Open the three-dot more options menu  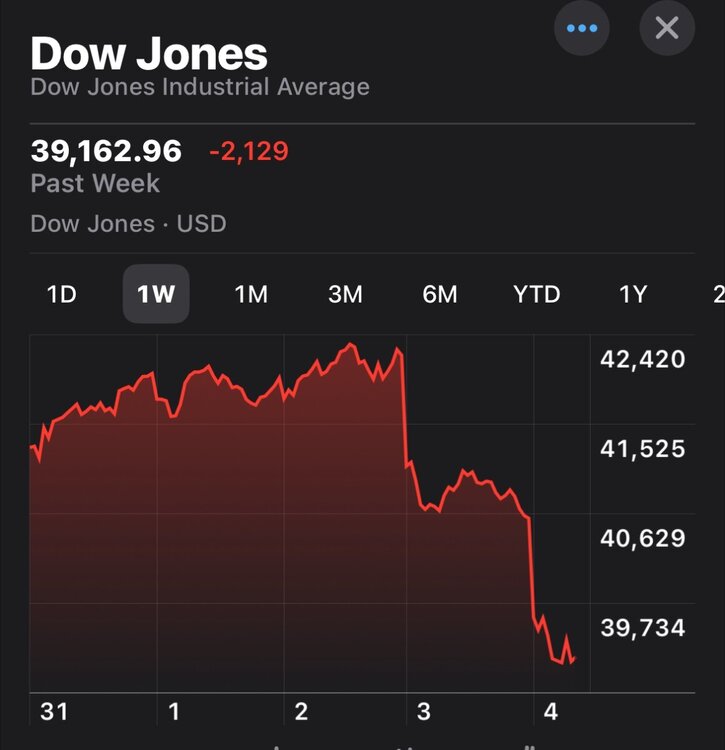(582, 28)
